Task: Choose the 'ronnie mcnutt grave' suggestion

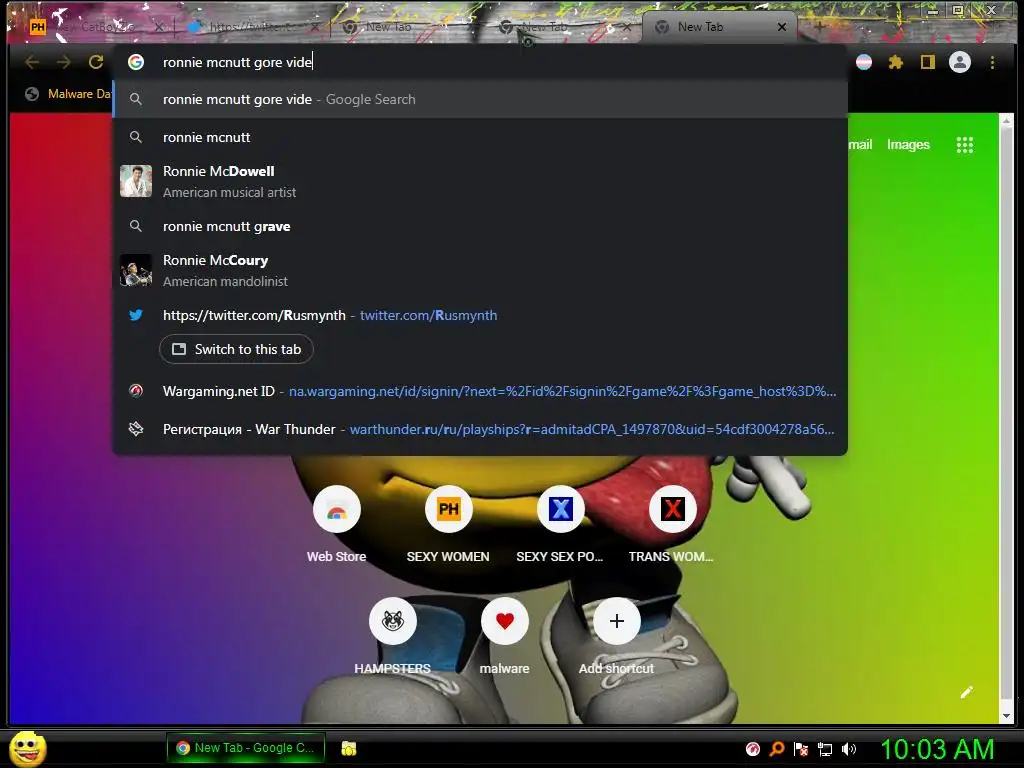Action: (x=480, y=226)
